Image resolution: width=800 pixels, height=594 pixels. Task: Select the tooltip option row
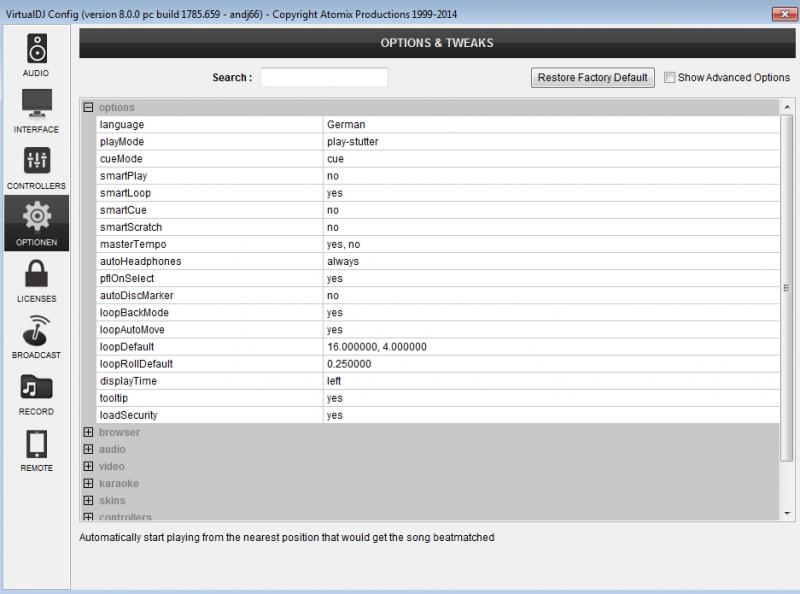438,398
